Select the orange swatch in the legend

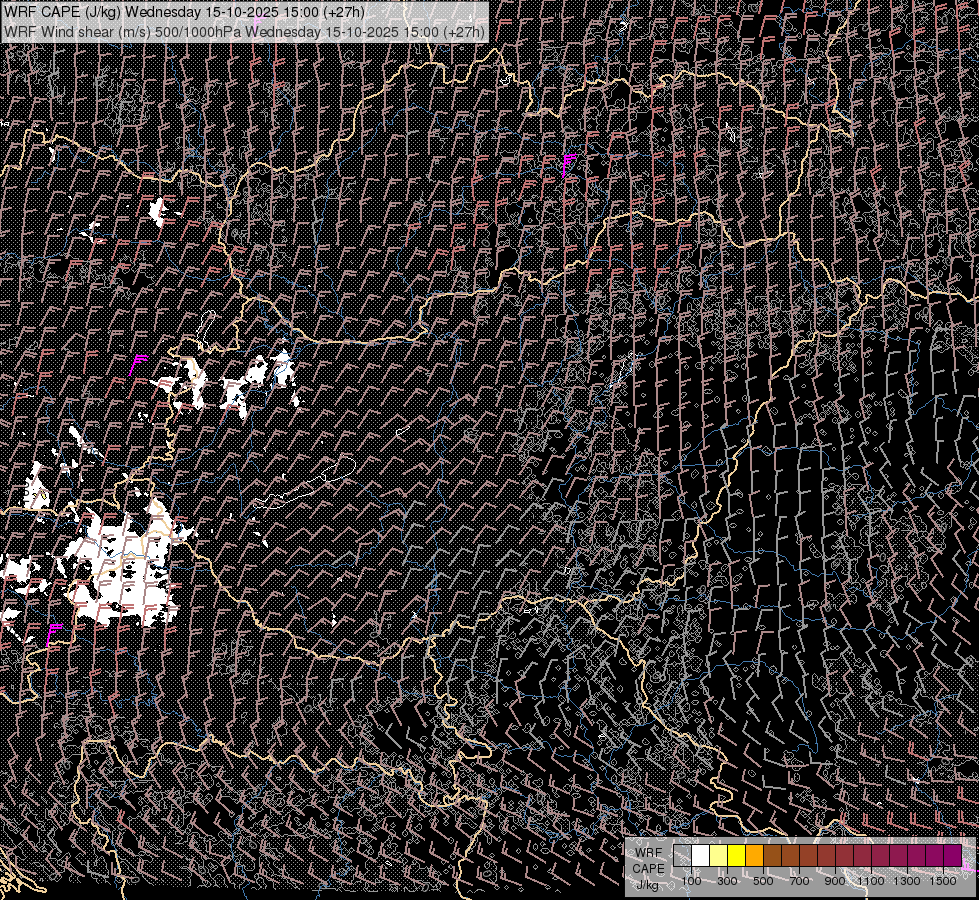(754, 855)
